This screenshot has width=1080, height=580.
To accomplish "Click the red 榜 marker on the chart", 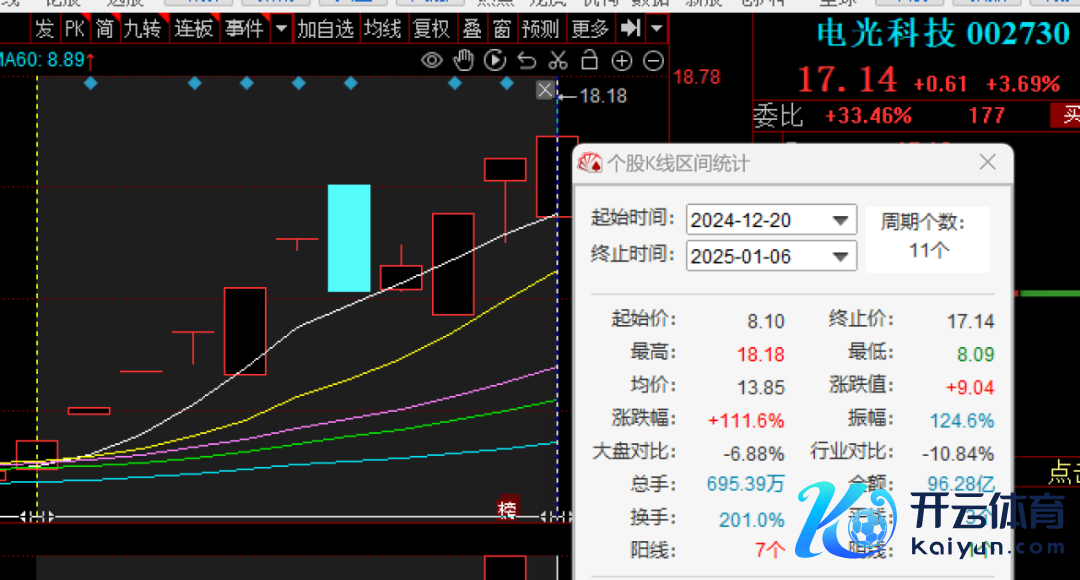I will pos(508,509).
